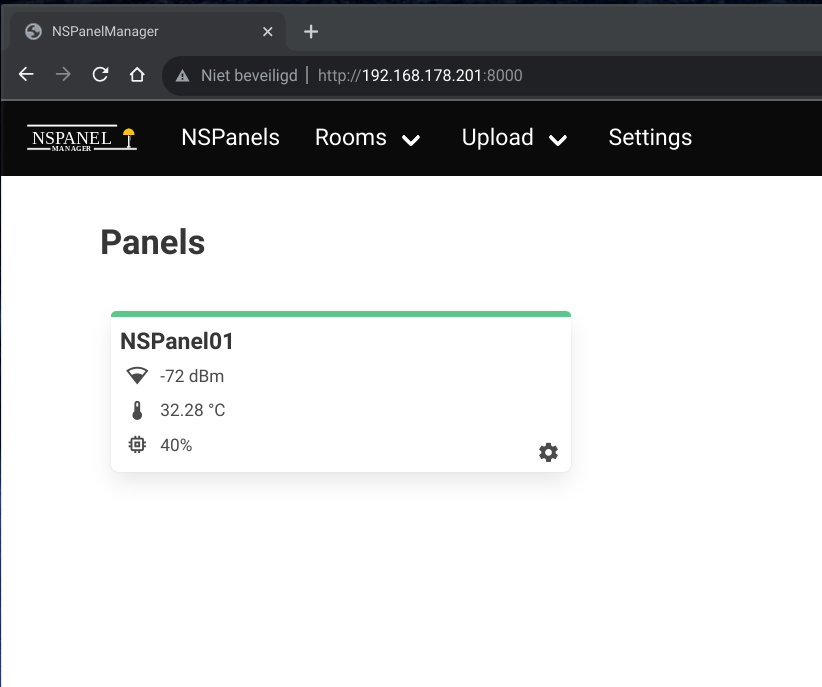Expand the Rooms dropdown menu

[x=351, y=137]
